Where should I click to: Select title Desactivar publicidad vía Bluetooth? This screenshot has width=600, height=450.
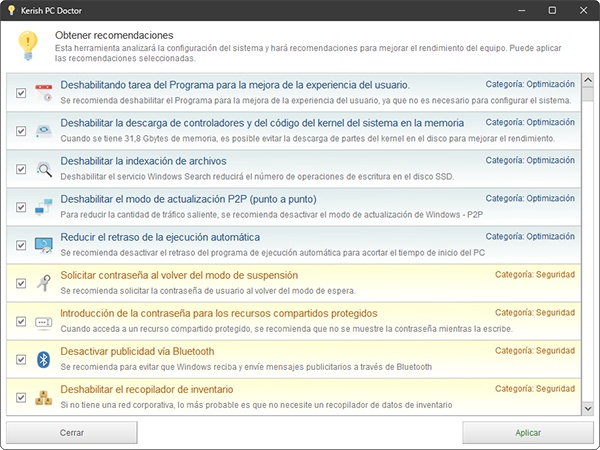(x=137, y=351)
